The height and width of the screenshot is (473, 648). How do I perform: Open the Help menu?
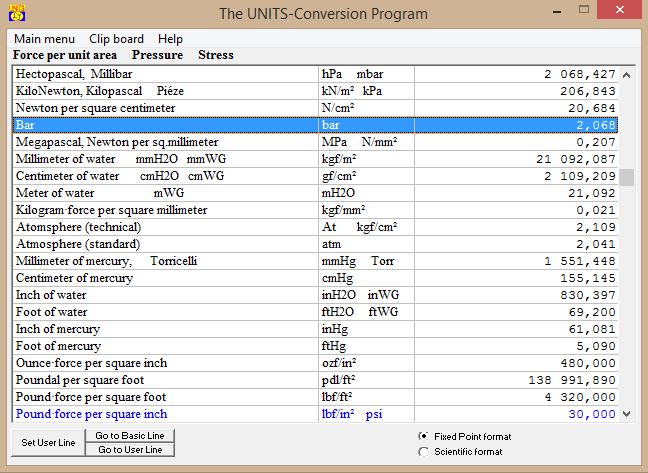(x=170, y=39)
